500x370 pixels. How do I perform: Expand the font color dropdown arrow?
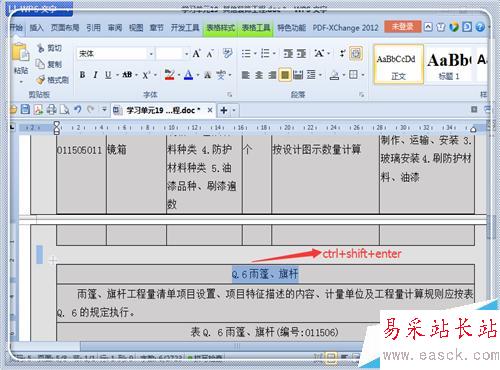click(198, 75)
